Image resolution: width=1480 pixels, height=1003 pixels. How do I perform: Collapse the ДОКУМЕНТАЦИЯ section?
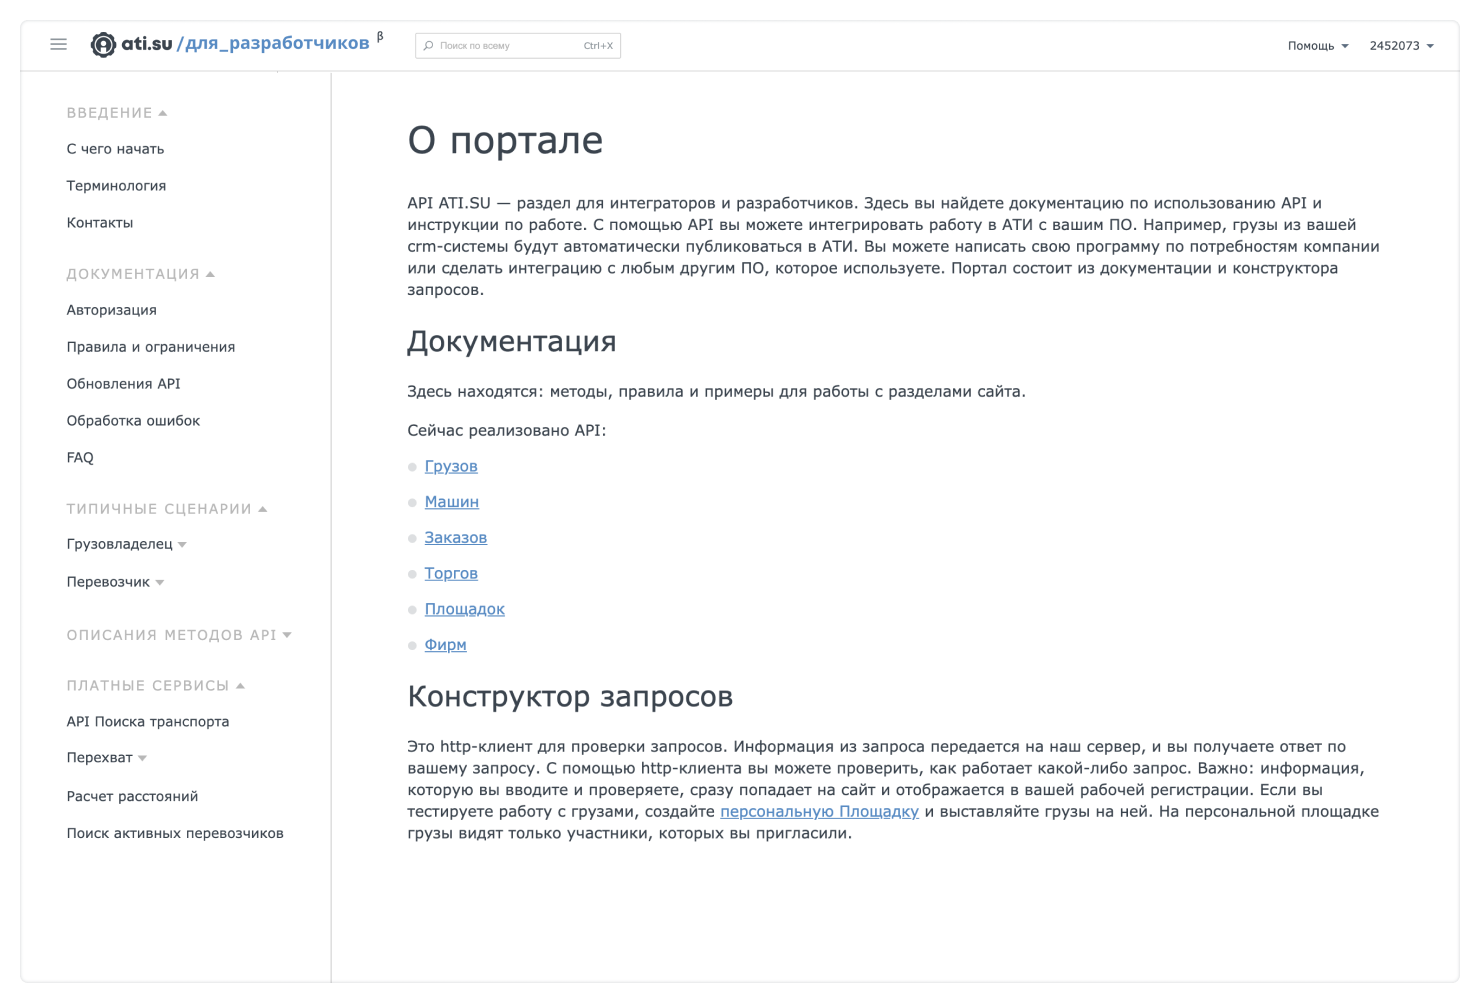141,274
